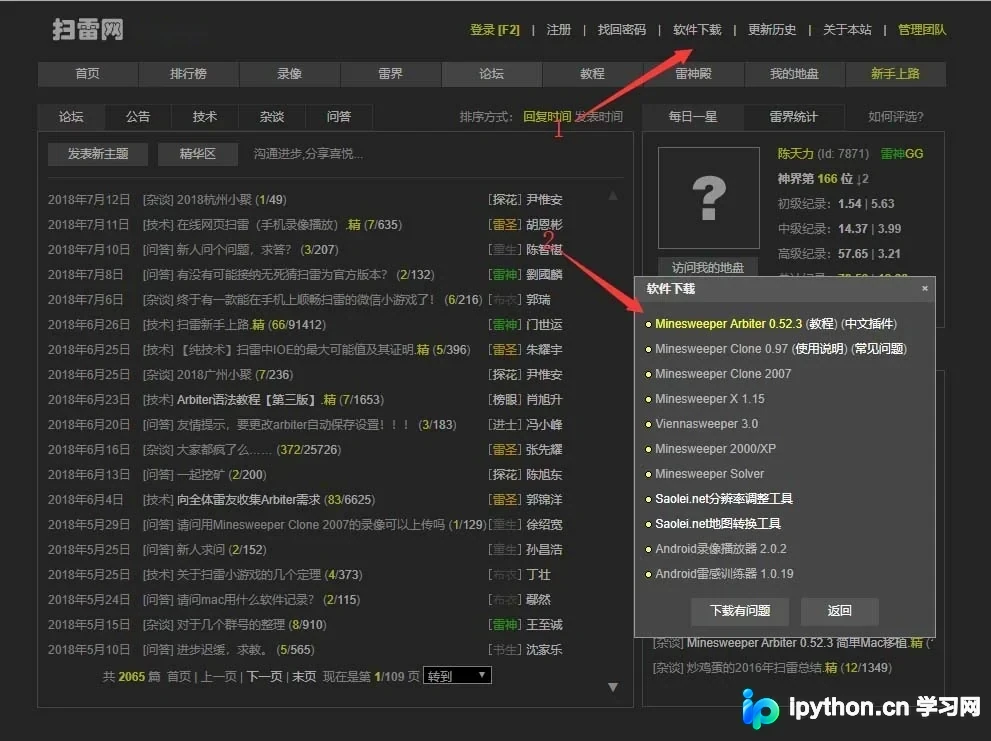Download Minesweeper X 1.15

pyautogui.click(x=710, y=399)
